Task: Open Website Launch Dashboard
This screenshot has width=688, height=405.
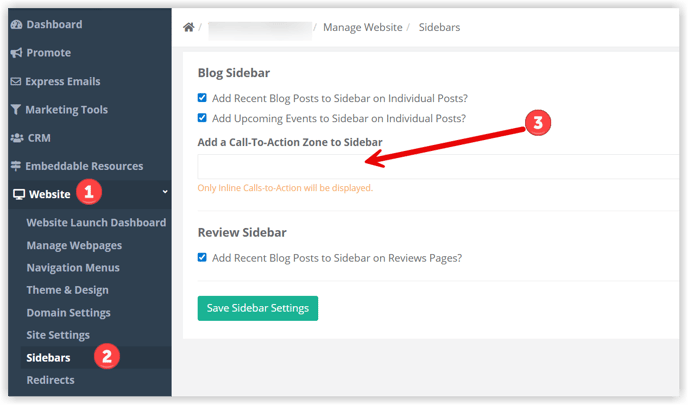Action: tap(96, 222)
